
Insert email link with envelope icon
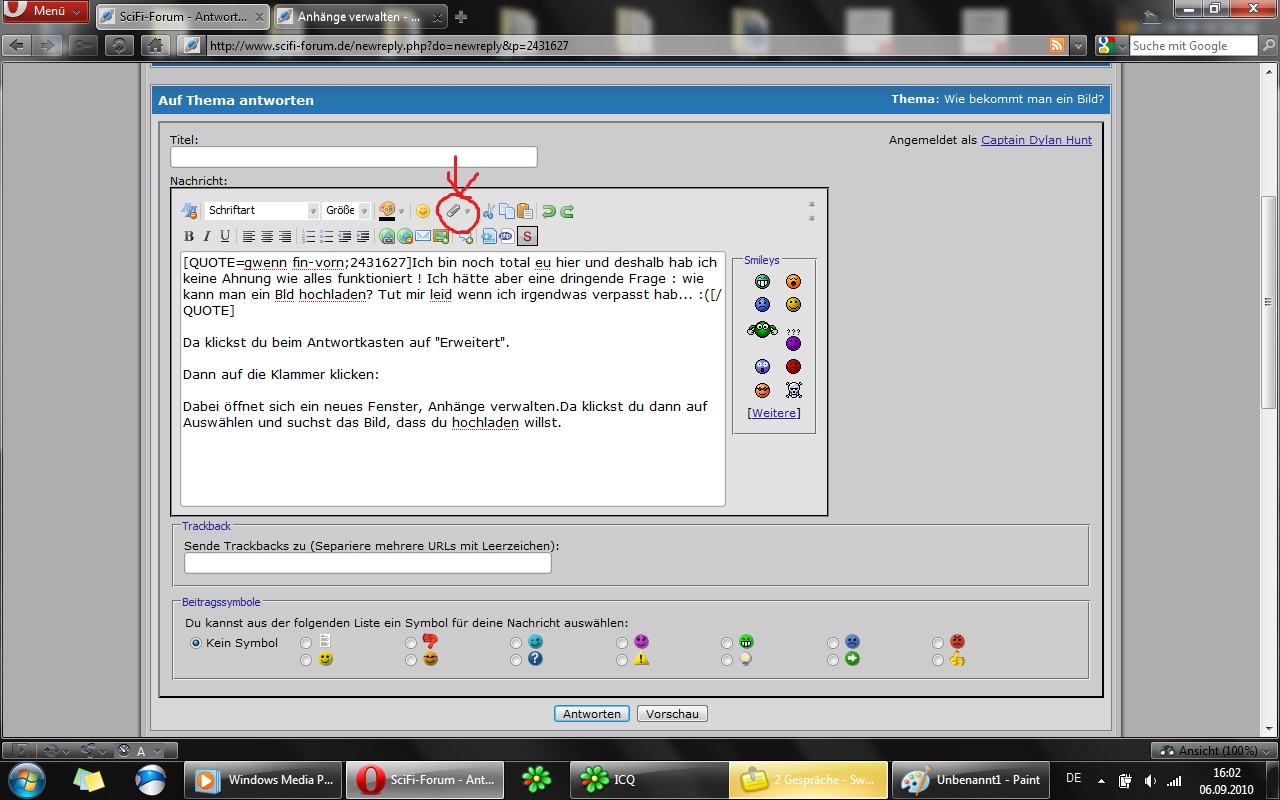423,237
